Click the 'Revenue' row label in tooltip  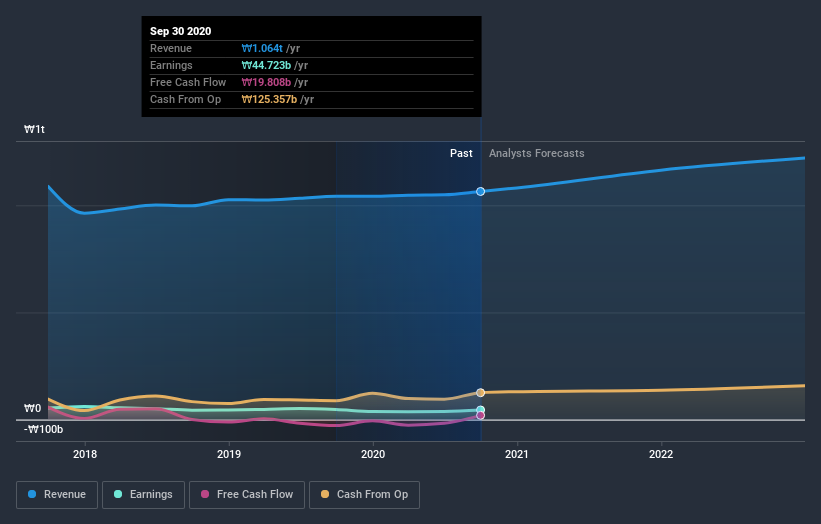click(171, 48)
